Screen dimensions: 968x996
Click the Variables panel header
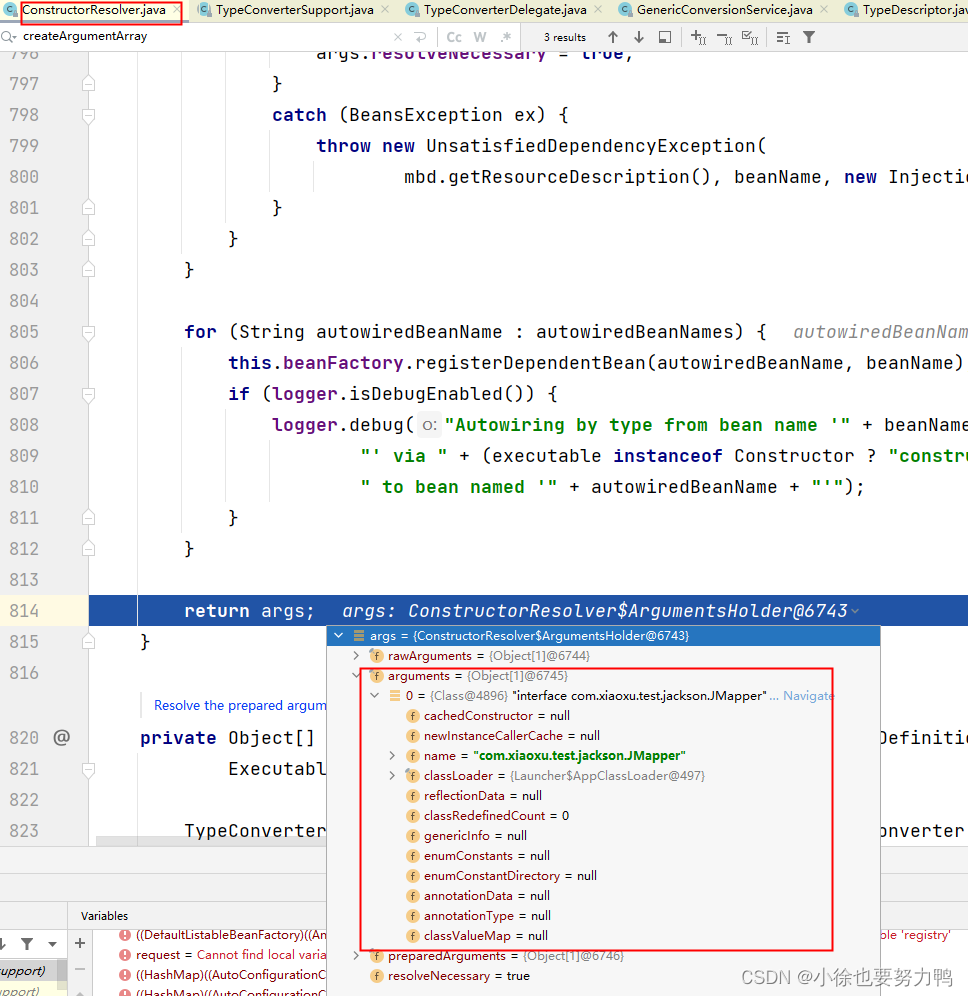tap(104, 915)
